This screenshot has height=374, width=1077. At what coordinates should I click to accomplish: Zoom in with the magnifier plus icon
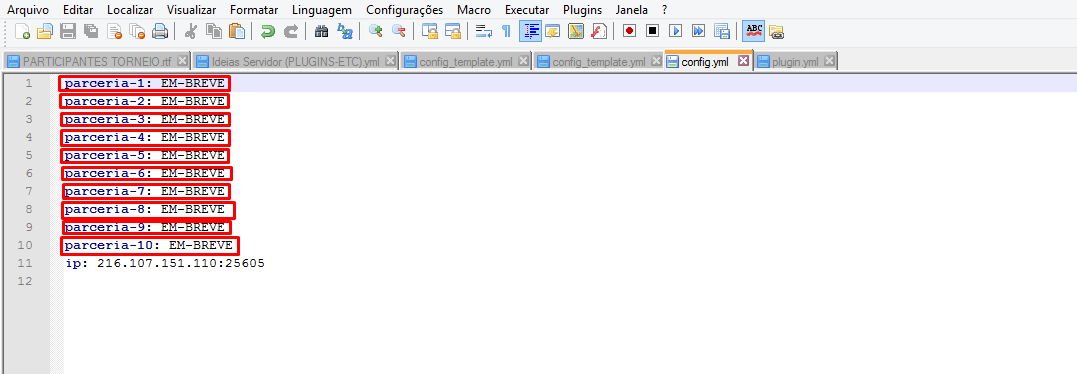click(375, 31)
